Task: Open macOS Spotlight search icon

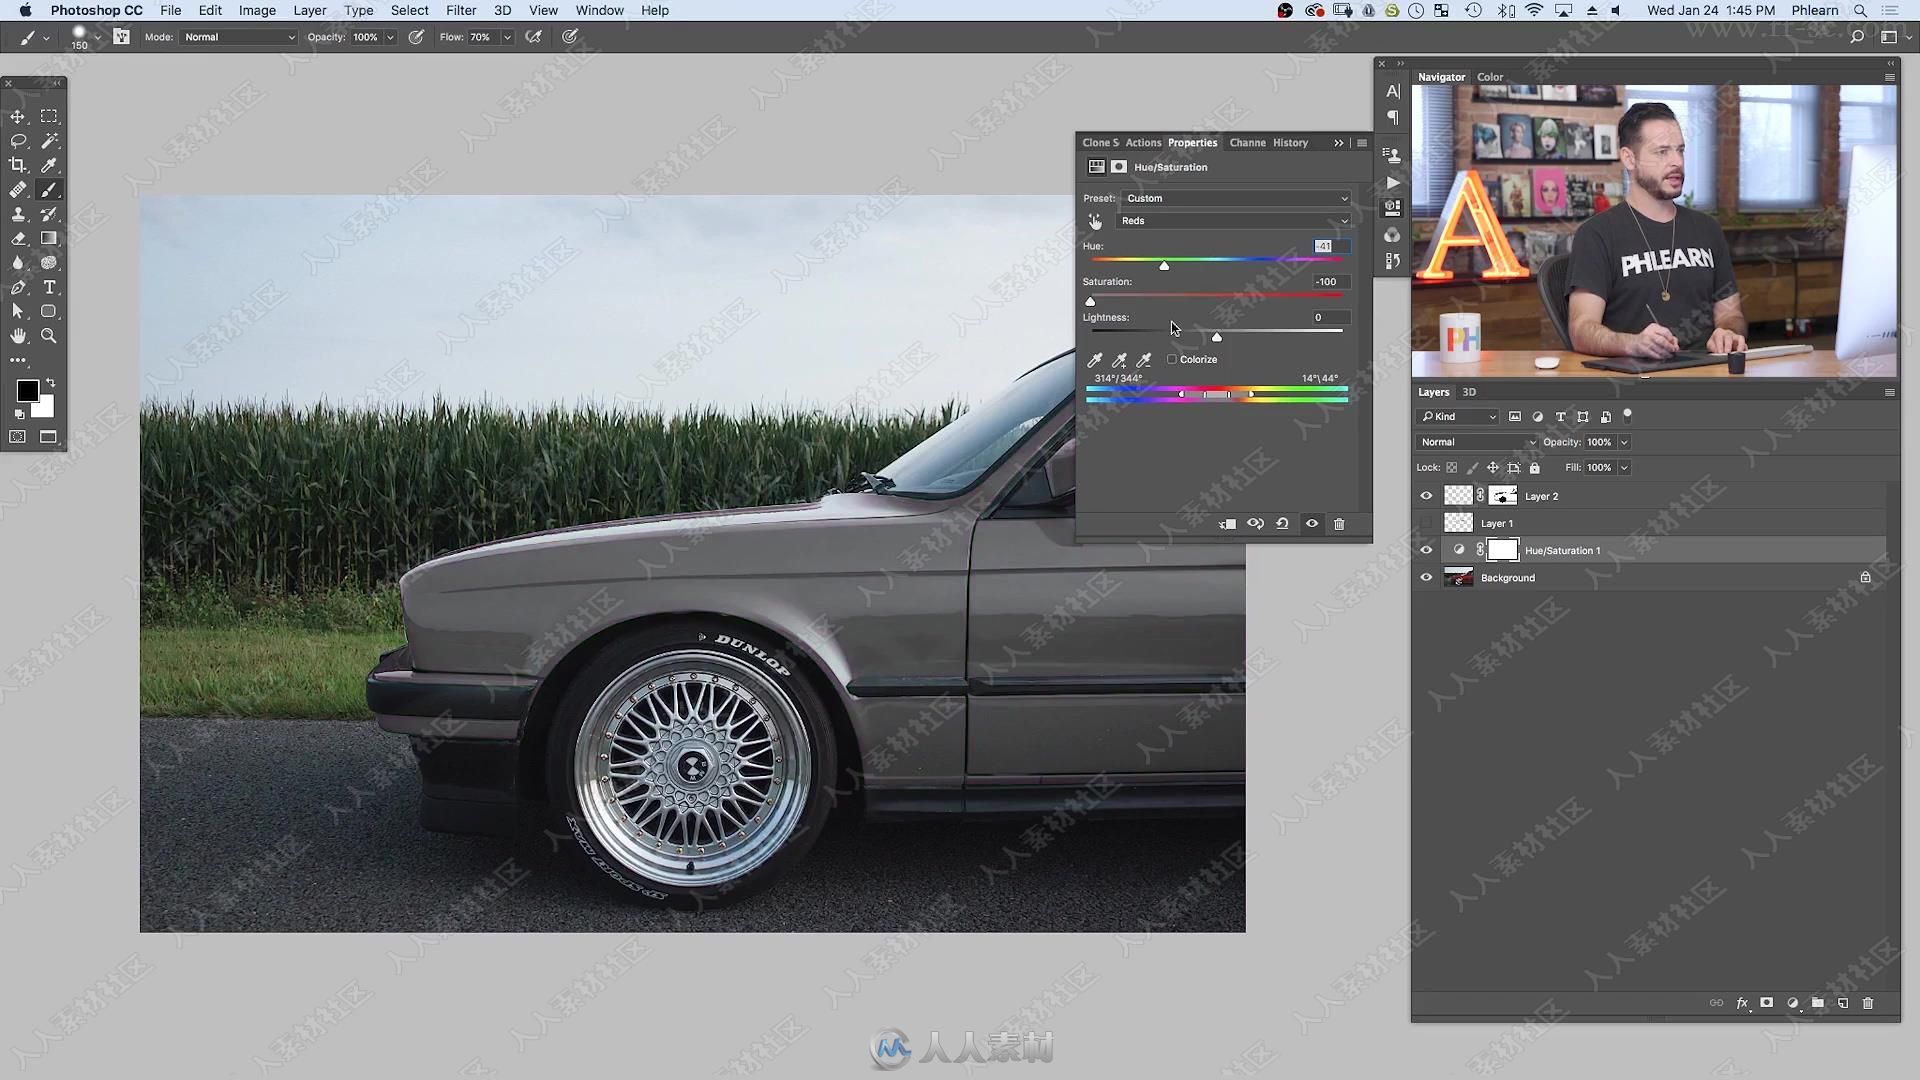Action: [x=1860, y=10]
